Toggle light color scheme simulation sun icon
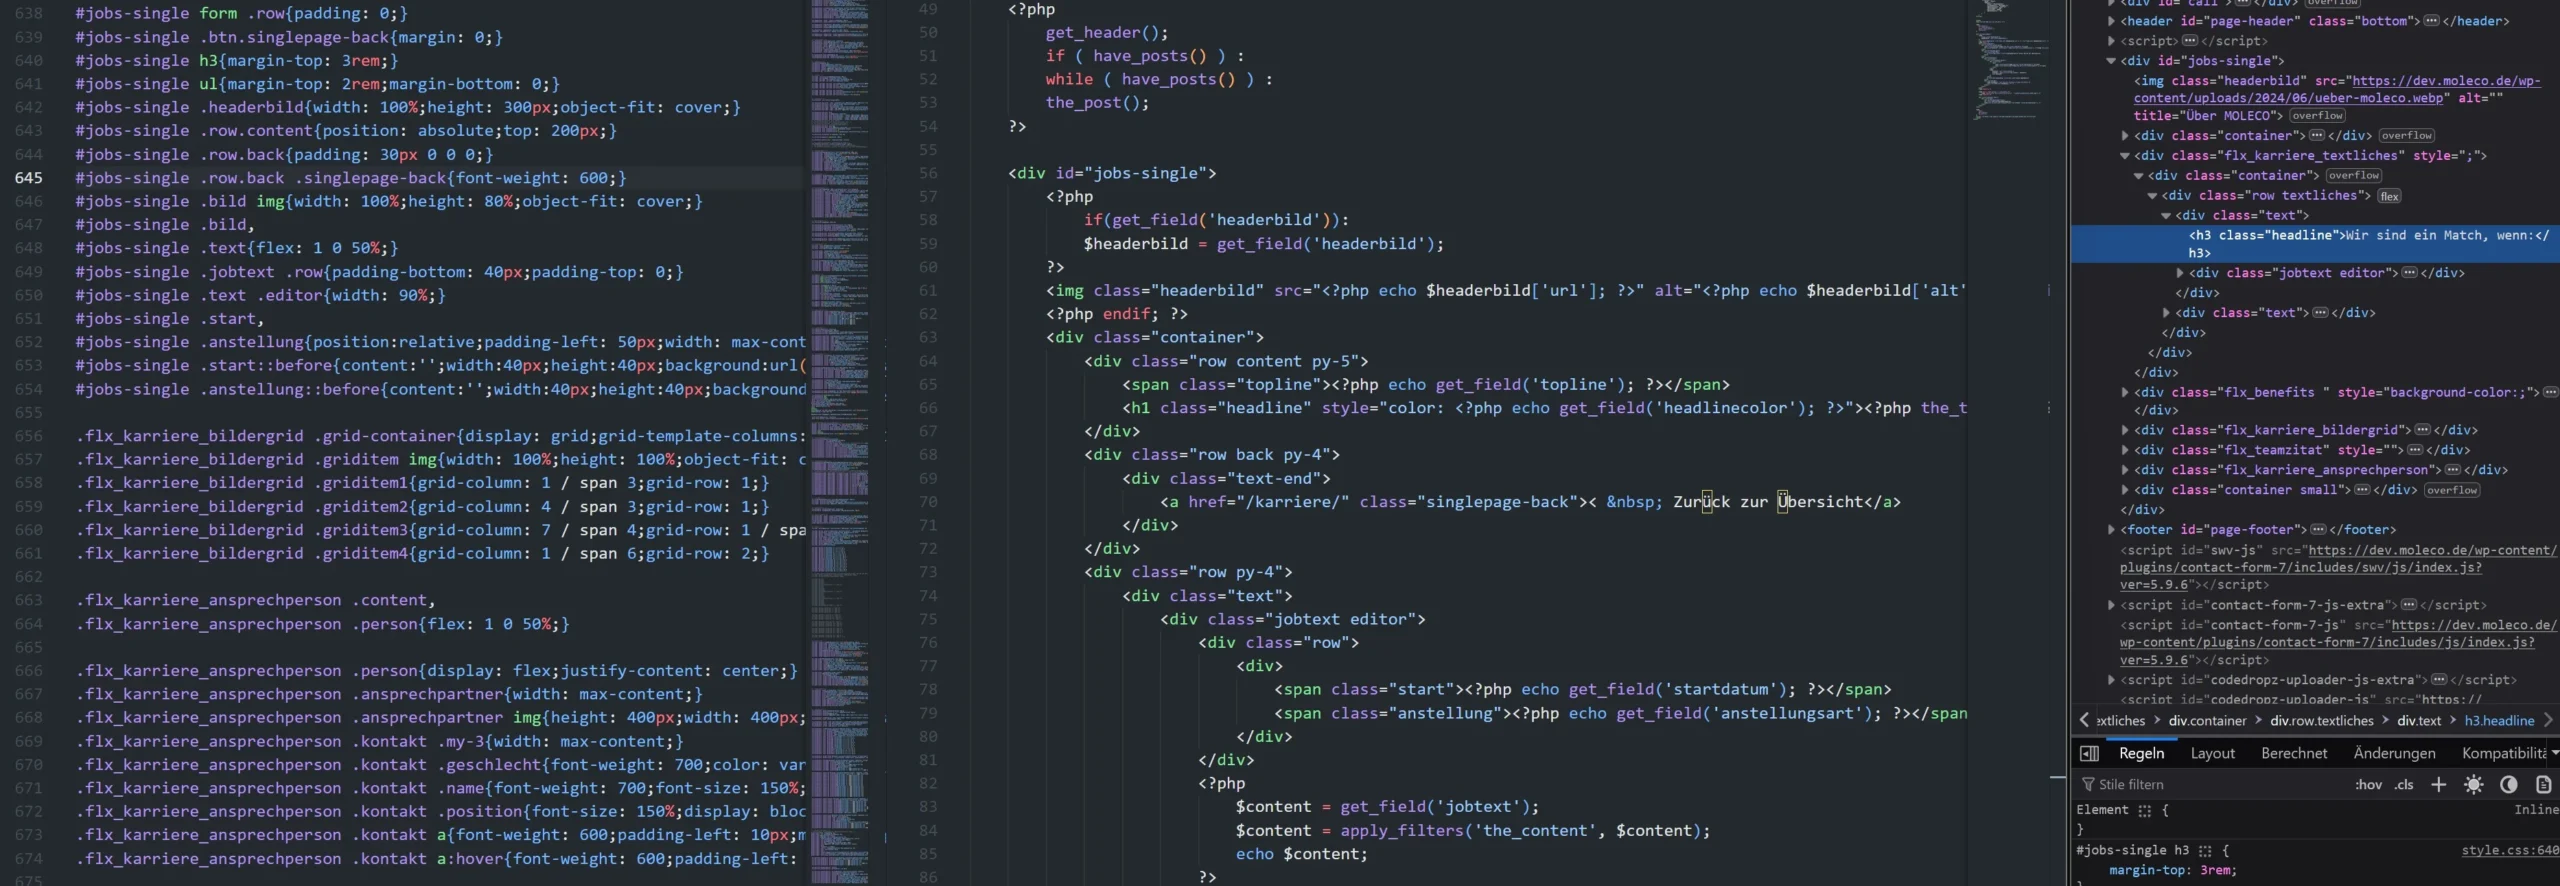This screenshot has width=2560, height=886. pos(2474,785)
